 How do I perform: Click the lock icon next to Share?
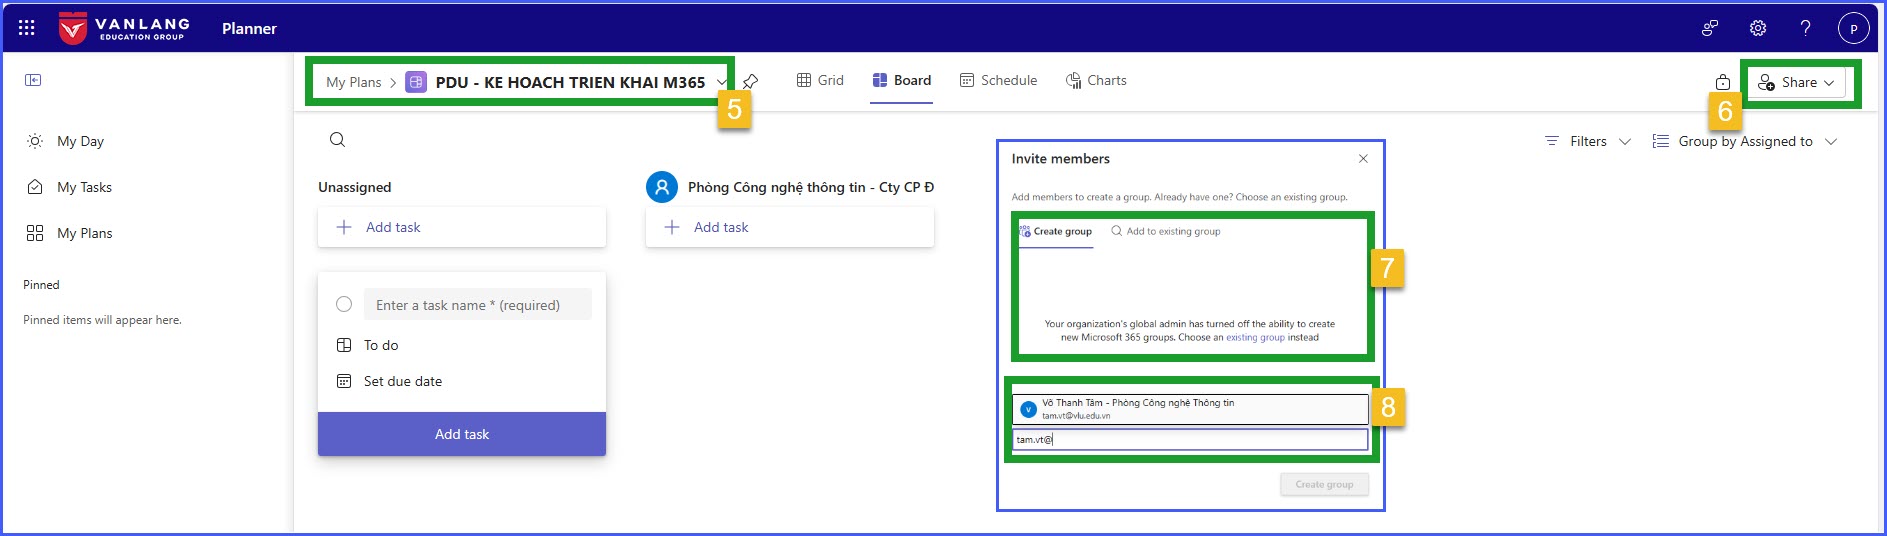[x=1722, y=82]
